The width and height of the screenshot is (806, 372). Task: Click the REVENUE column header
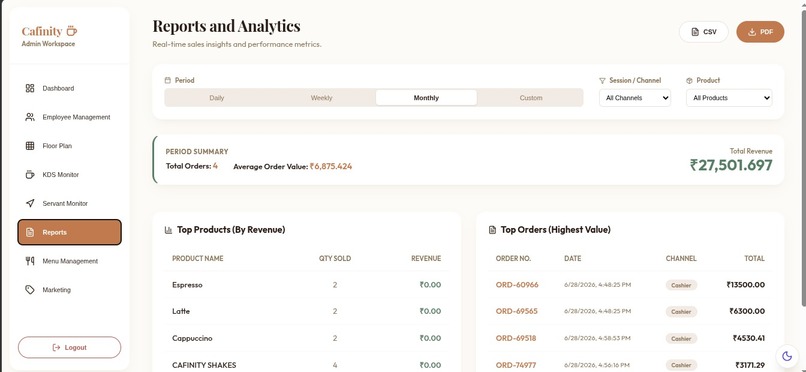pyautogui.click(x=426, y=258)
